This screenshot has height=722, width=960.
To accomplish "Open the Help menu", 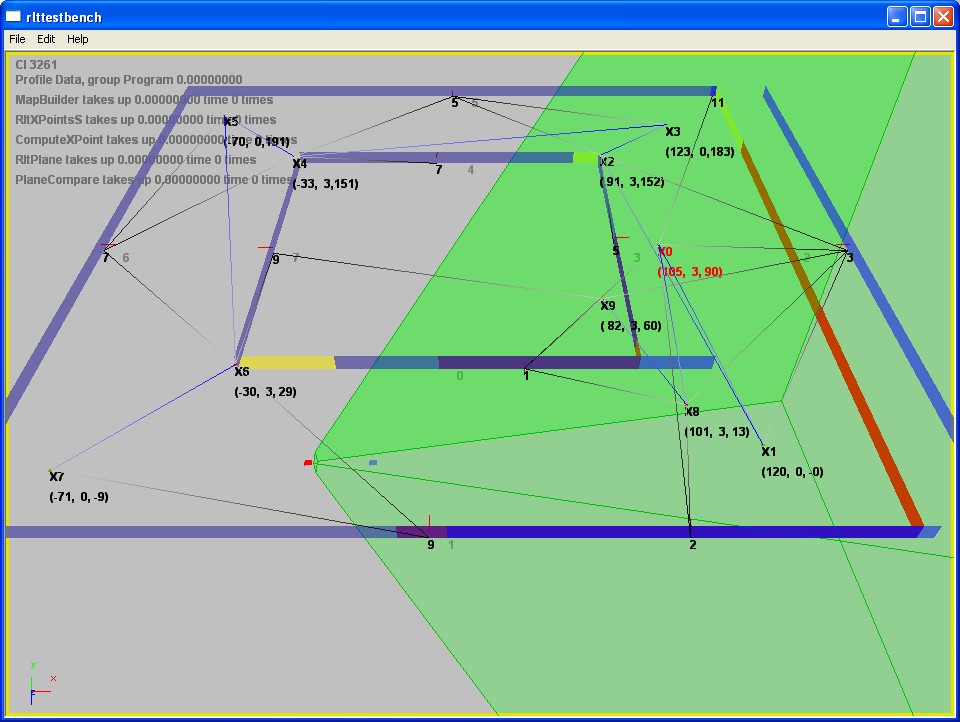I will [x=78, y=39].
